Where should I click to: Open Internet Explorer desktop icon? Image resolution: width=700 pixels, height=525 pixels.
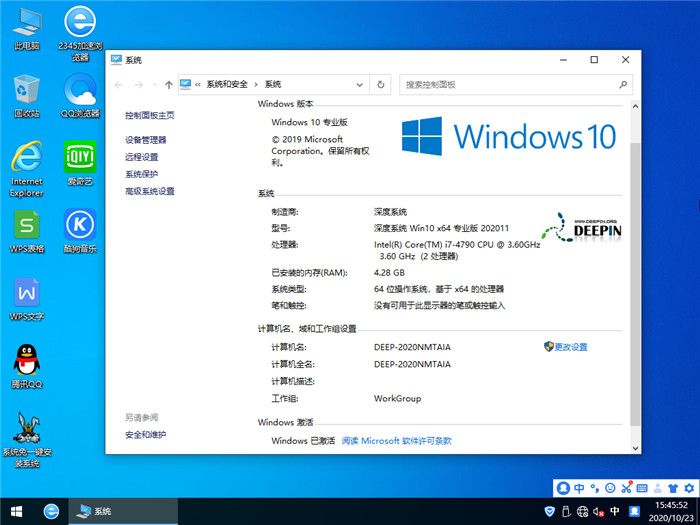coord(27,169)
